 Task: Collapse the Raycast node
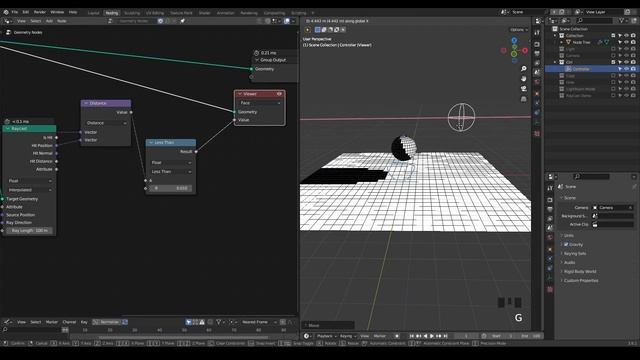pos(7,129)
